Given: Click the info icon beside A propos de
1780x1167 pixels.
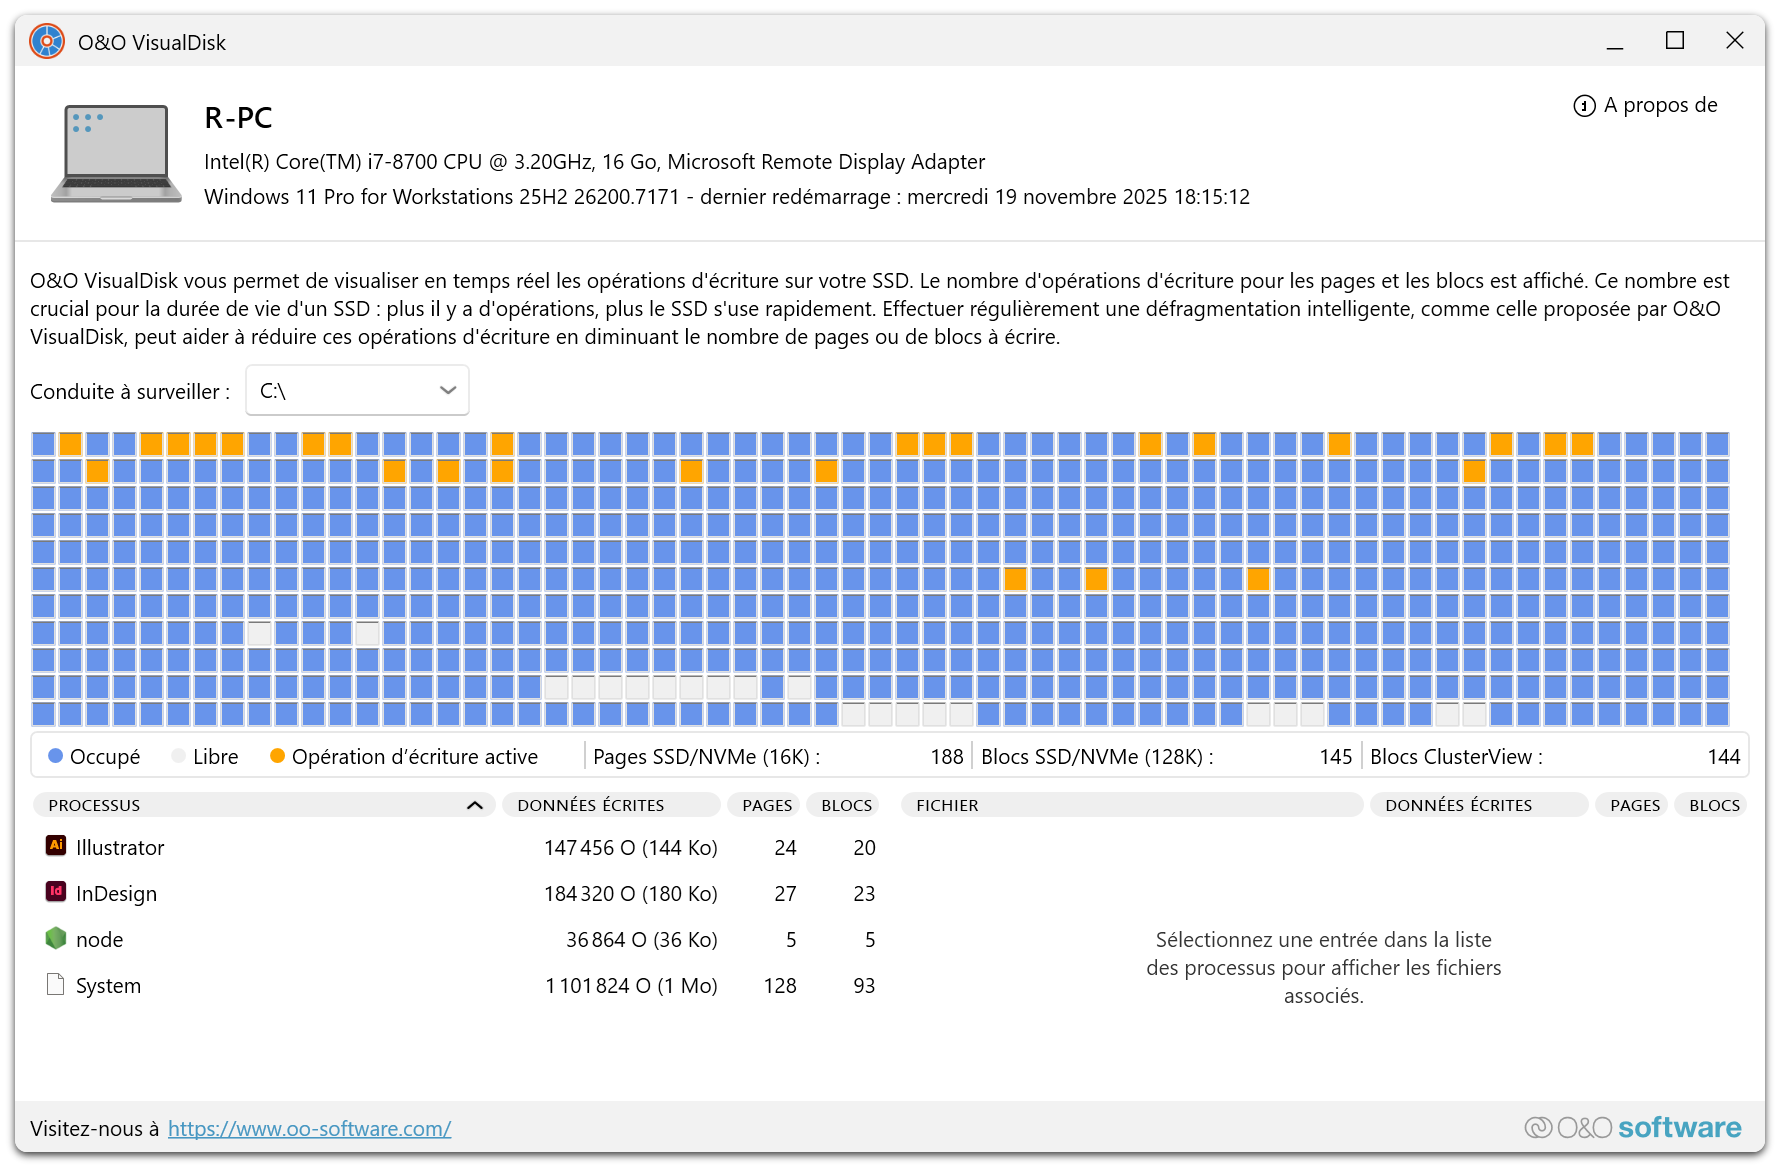Looking at the screenshot, I should (1584, 106).
